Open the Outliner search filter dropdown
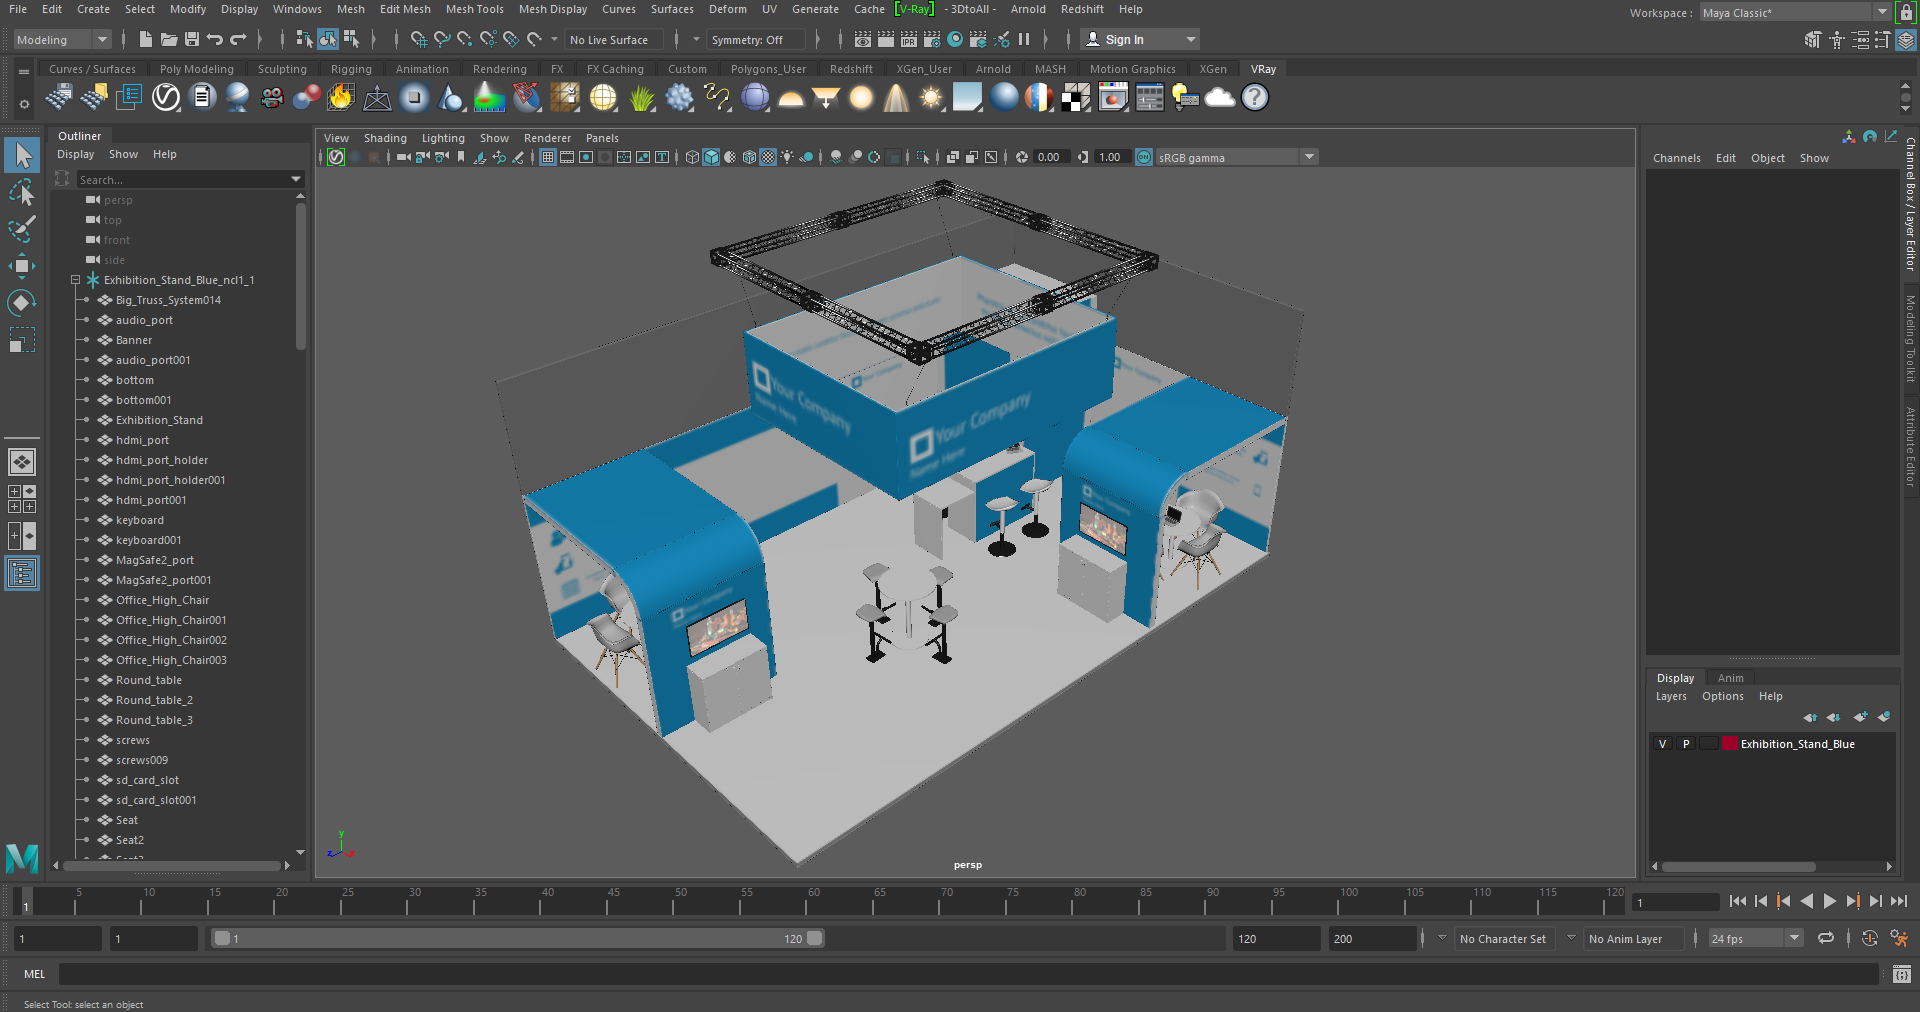 [295, 179]
